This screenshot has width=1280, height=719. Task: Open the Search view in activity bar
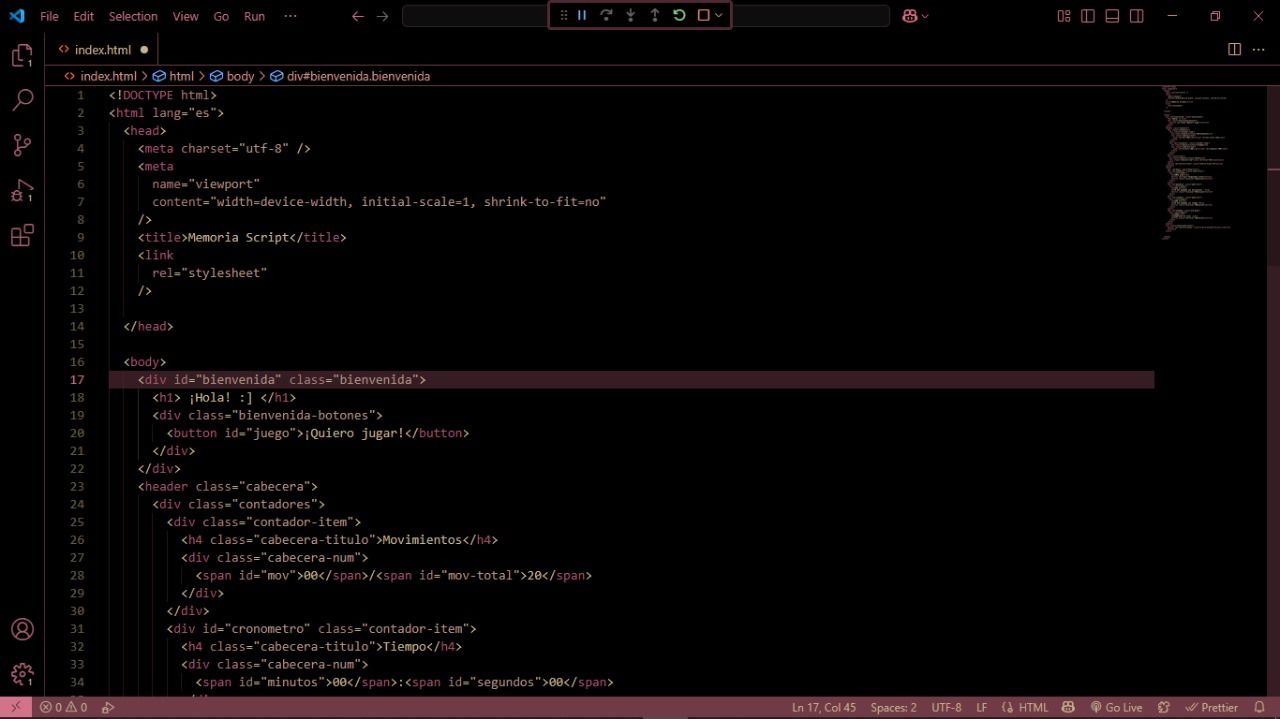click(22, 100)
